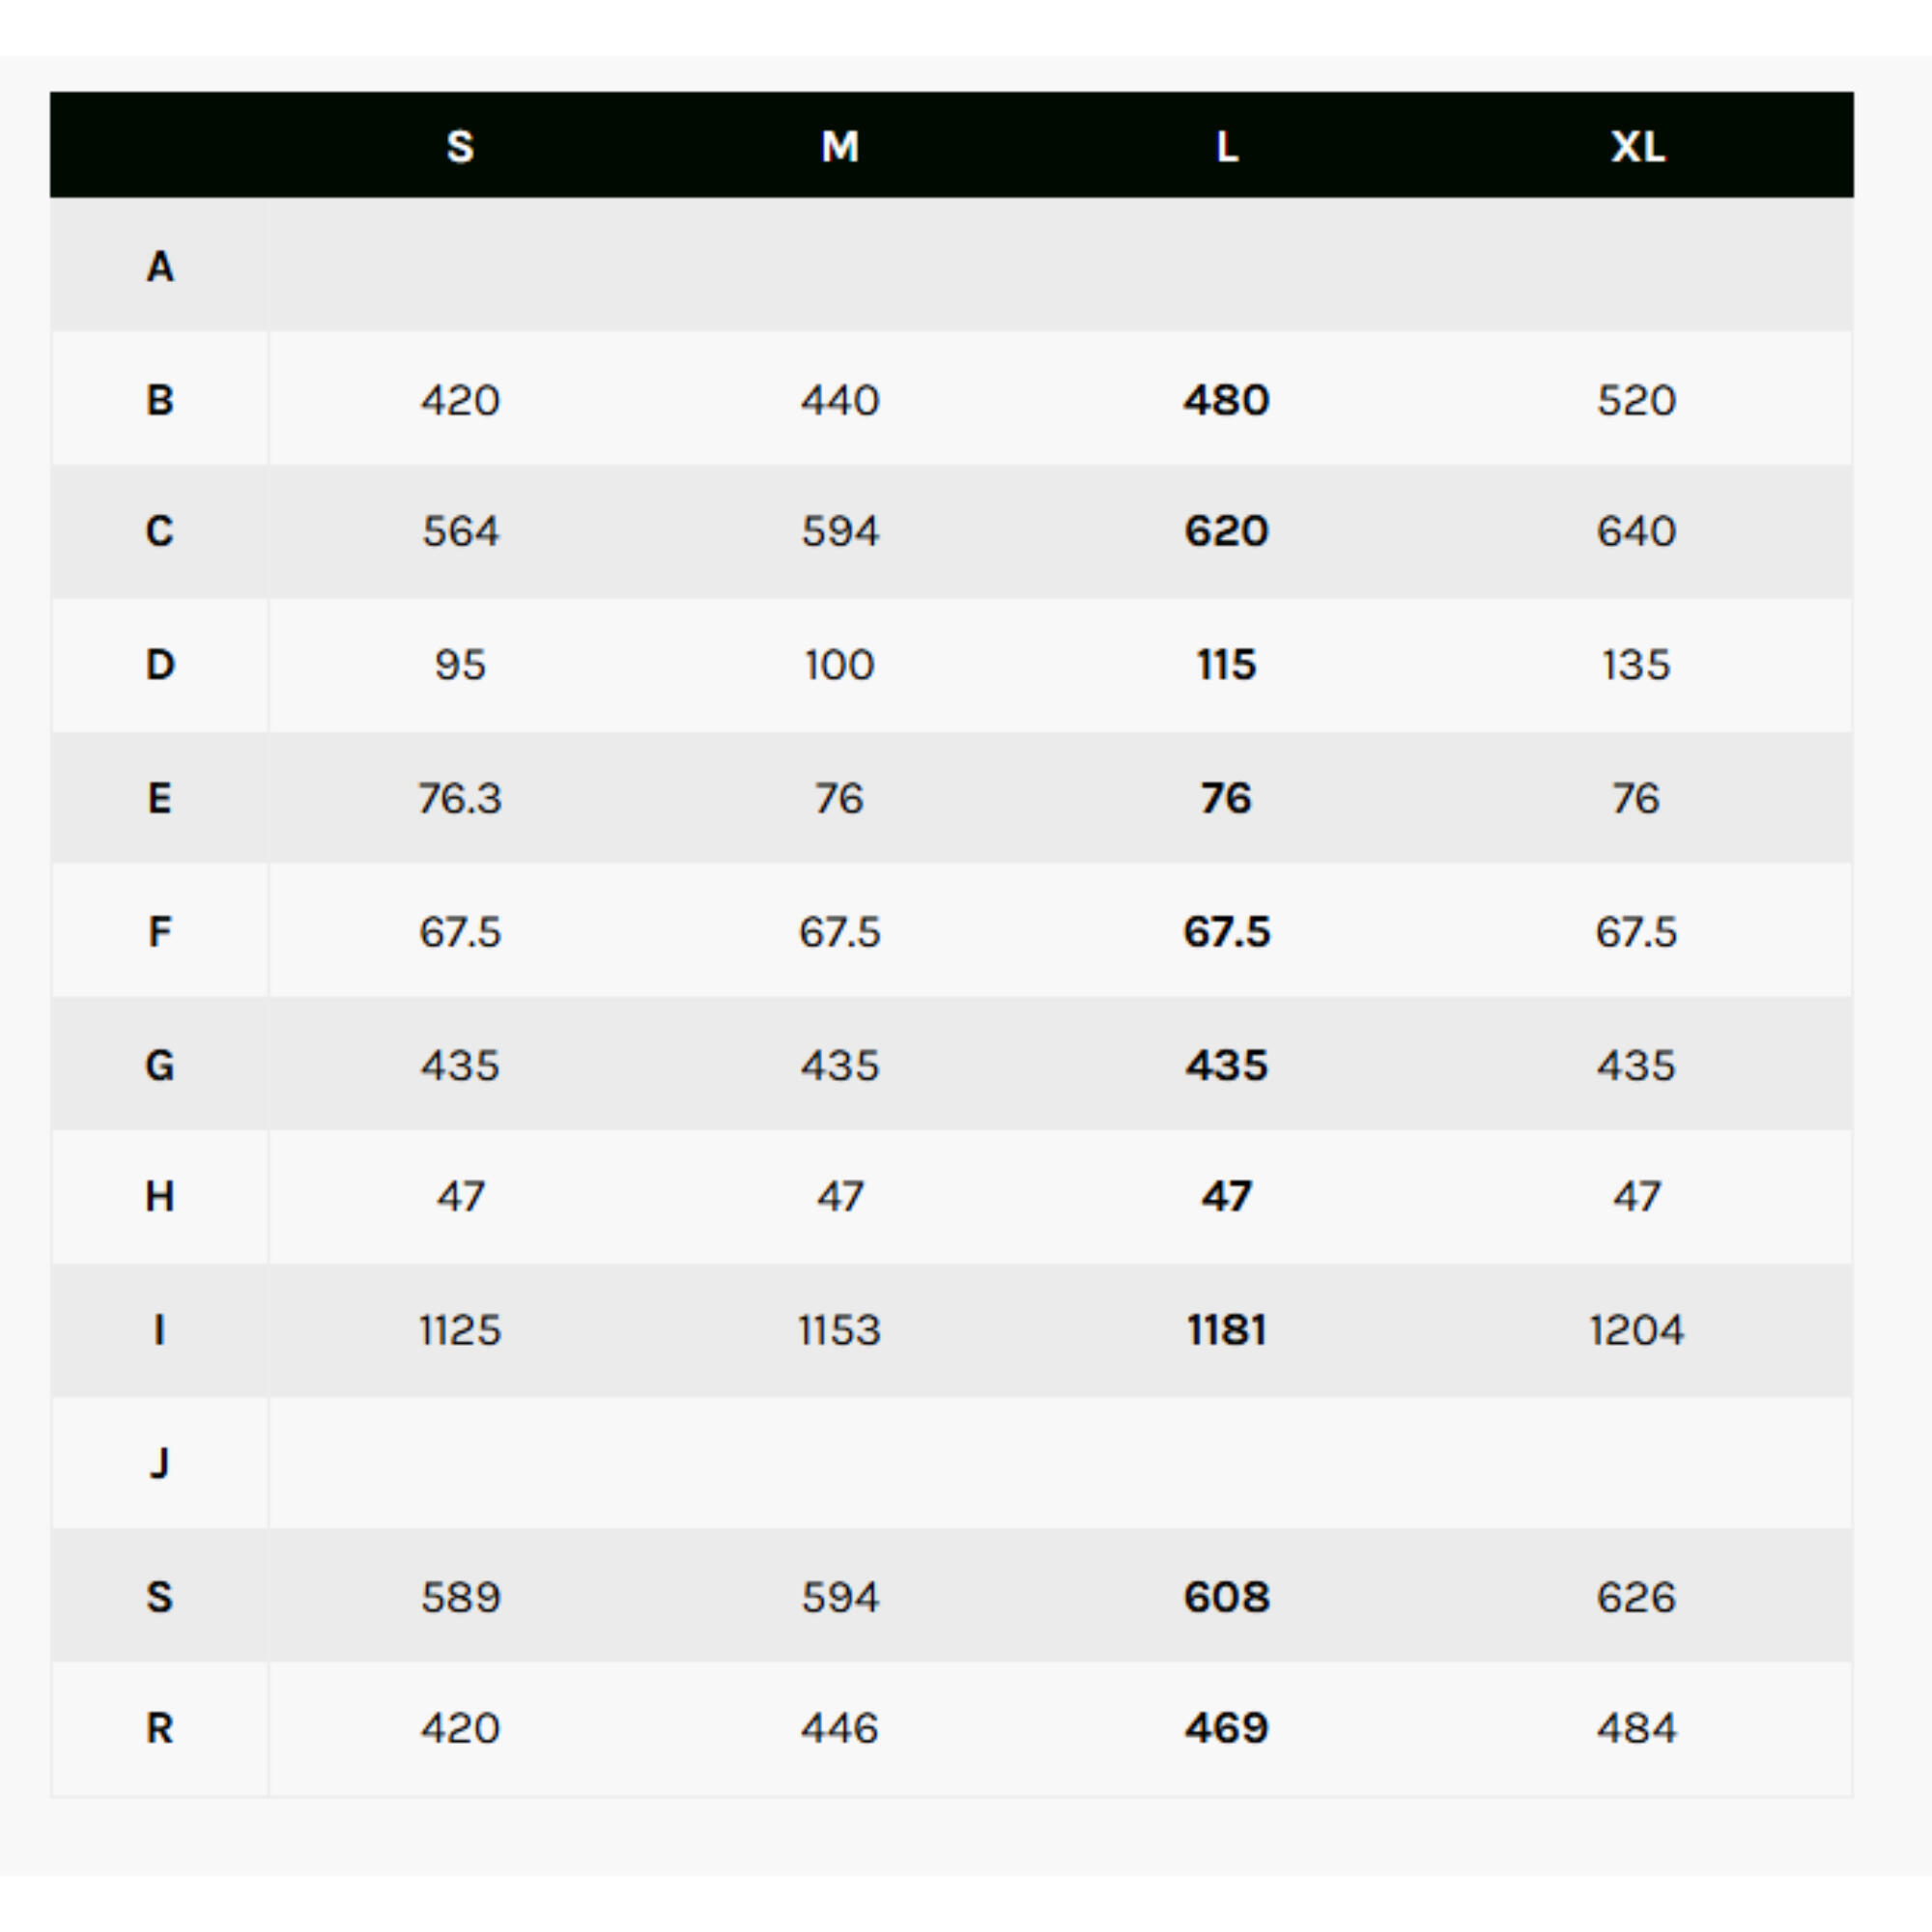Click row label B
1932x1932 pixels.
(x=160, y=400)
